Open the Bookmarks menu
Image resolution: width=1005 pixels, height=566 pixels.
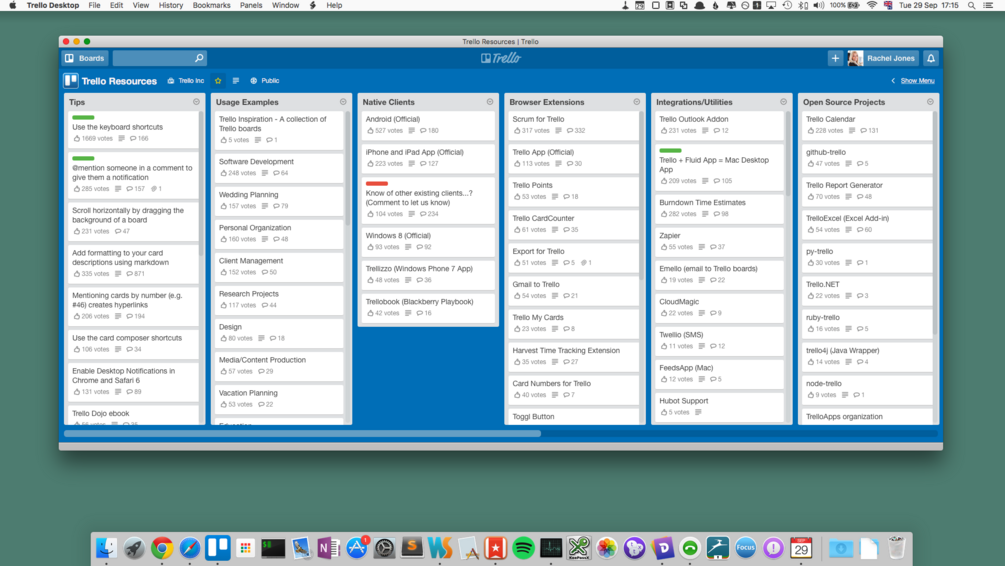(x=212, y=5)
